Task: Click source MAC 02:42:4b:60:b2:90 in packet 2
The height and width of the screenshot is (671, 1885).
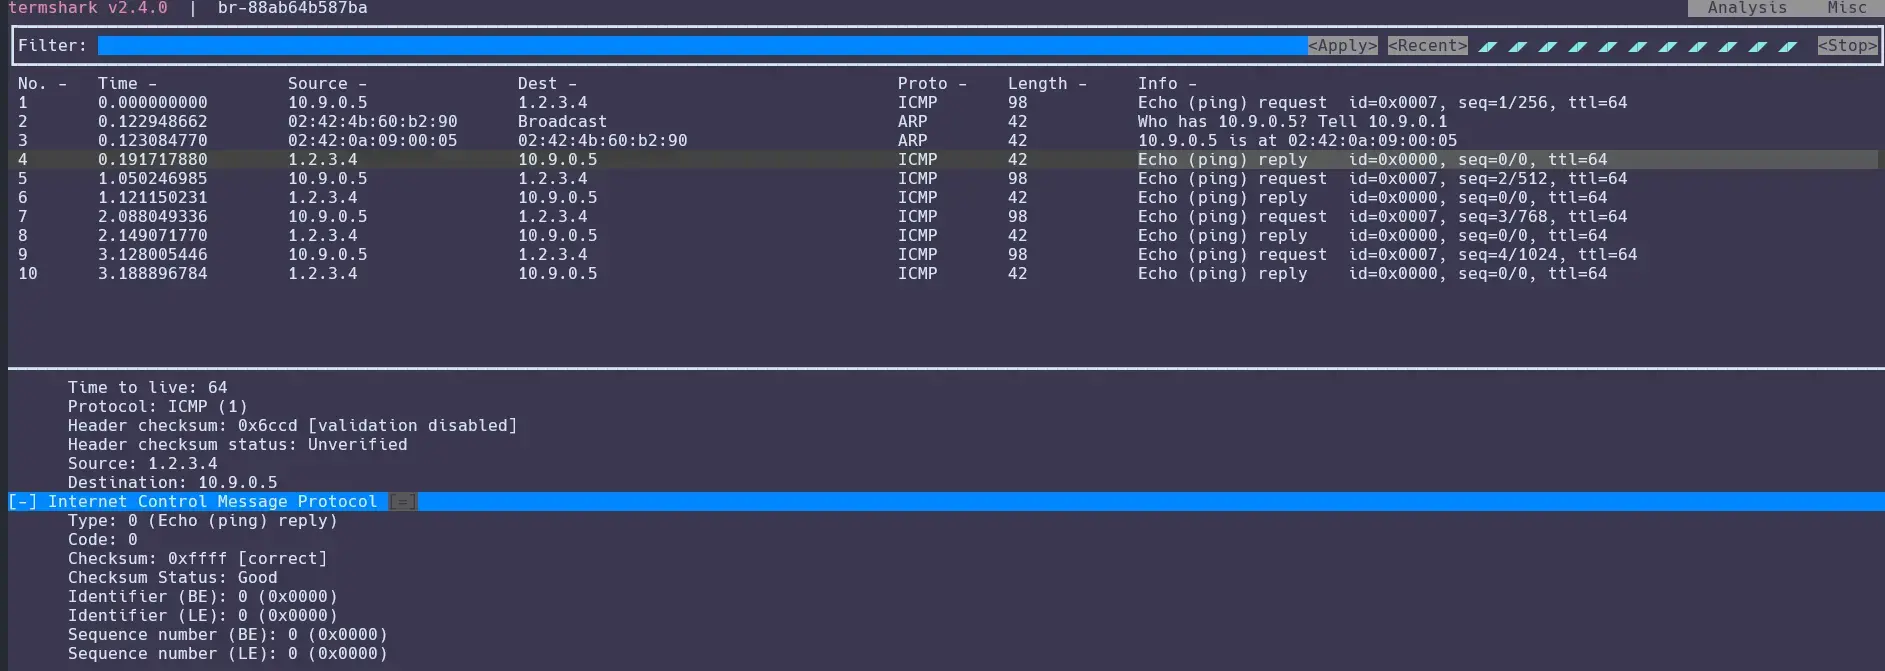Action: (372, 122)
